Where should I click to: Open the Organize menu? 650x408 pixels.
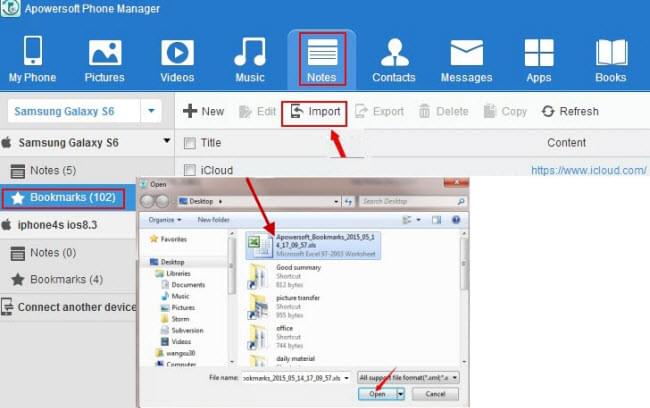coord(165,220)
